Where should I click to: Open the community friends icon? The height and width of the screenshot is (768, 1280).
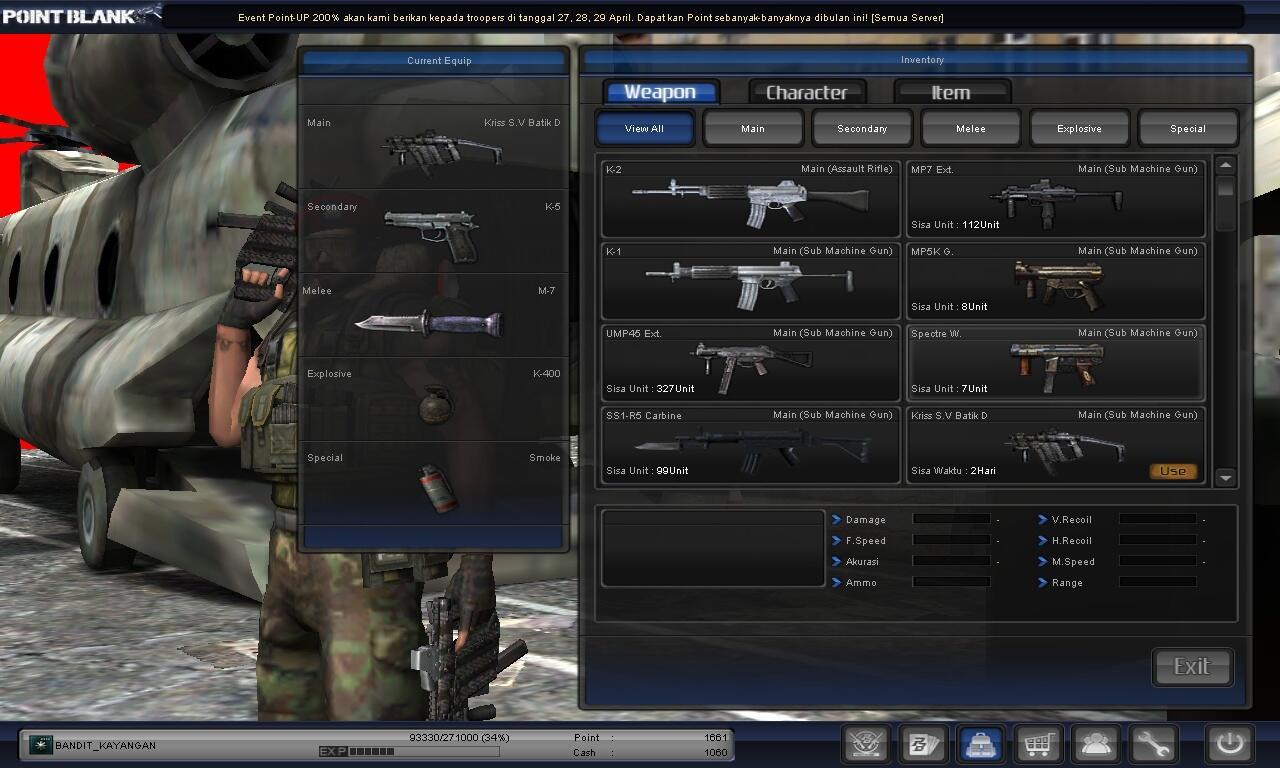point(1096,744)
